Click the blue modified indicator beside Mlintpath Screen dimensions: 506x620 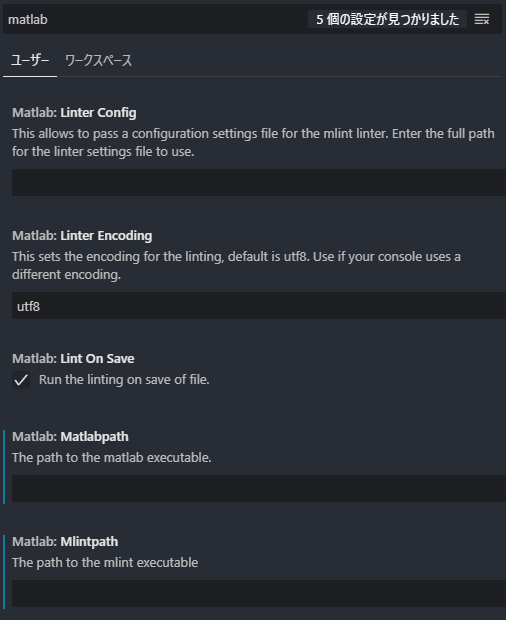[4, 572]
